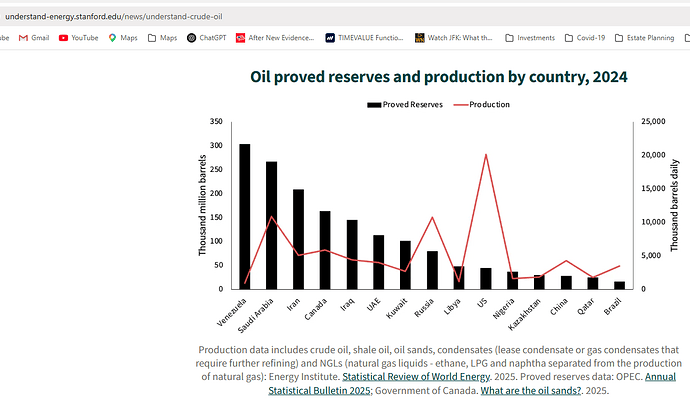Image resolution: width=690 pixels, height=400 pixels.
Task: Open the After New Evidence bookmark
Action: (x=275, y=38)
